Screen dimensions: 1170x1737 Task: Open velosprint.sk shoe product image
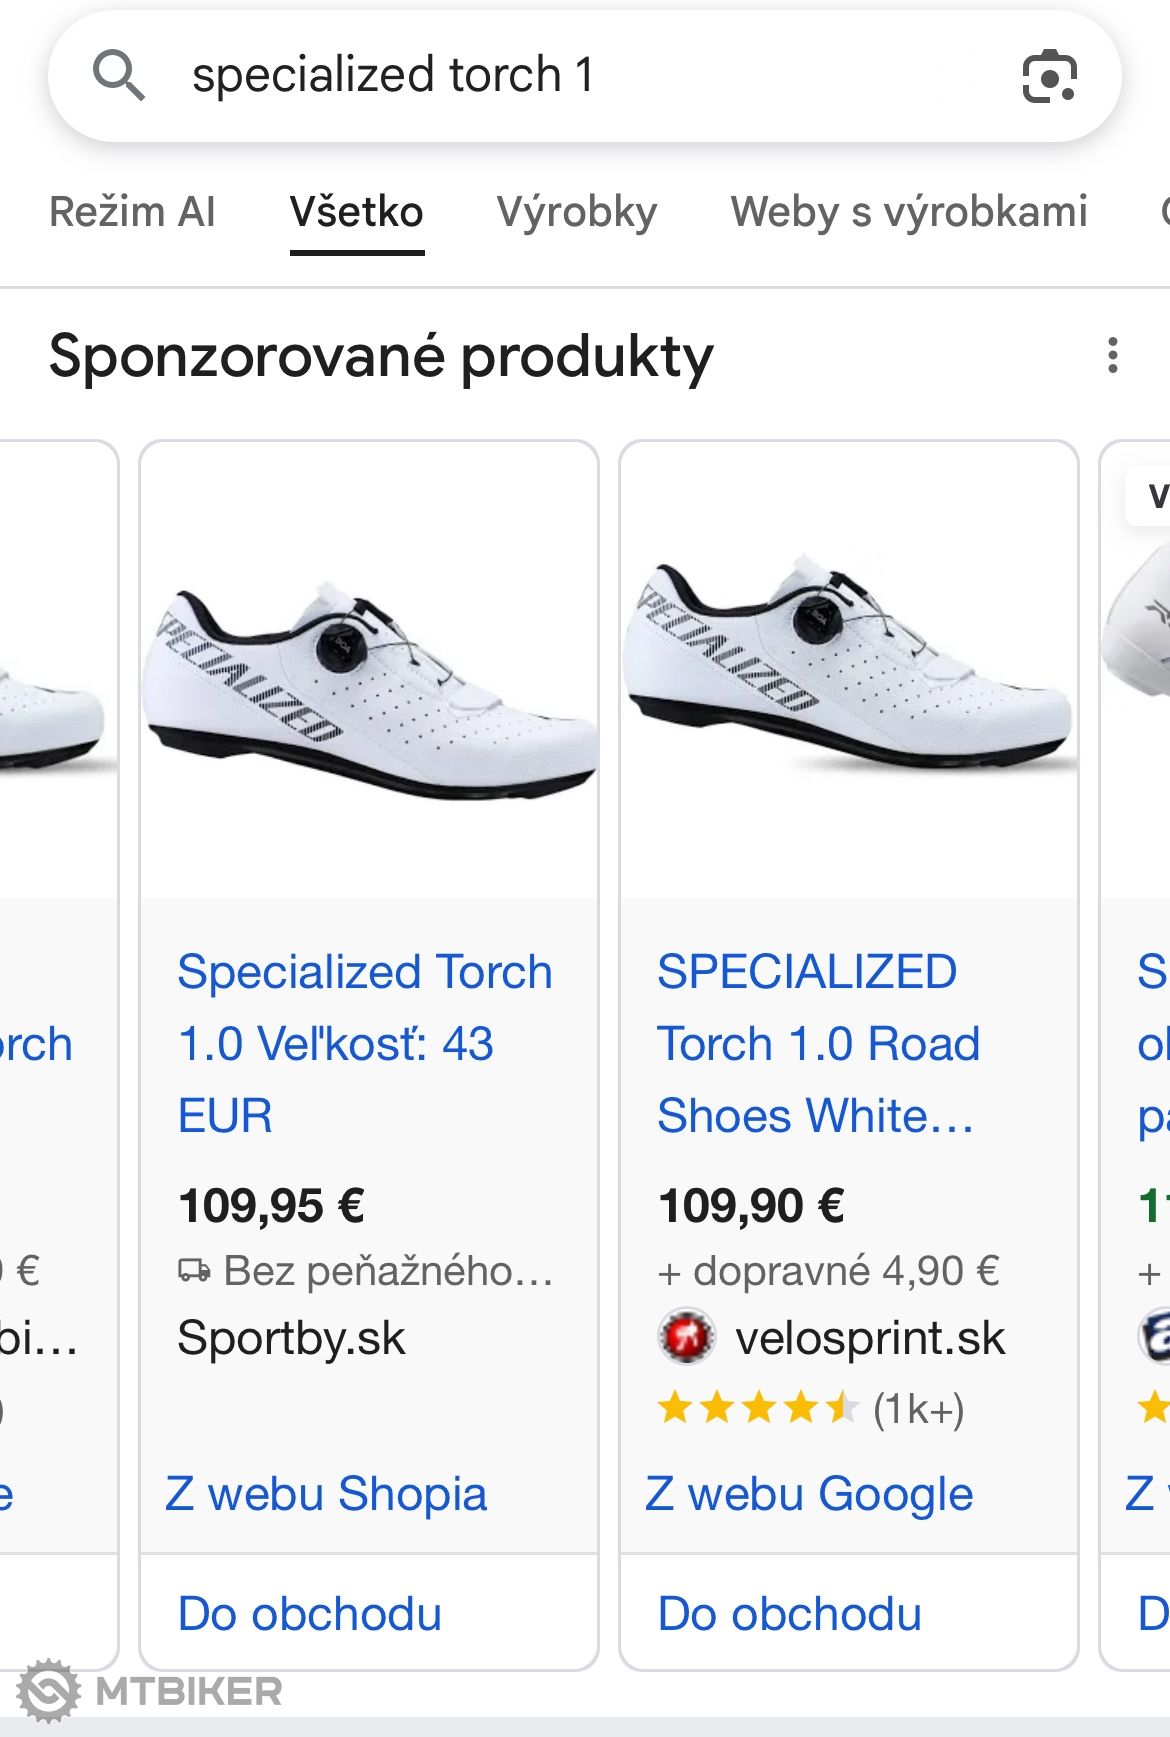pyautogui.click(x=849, y=670)
